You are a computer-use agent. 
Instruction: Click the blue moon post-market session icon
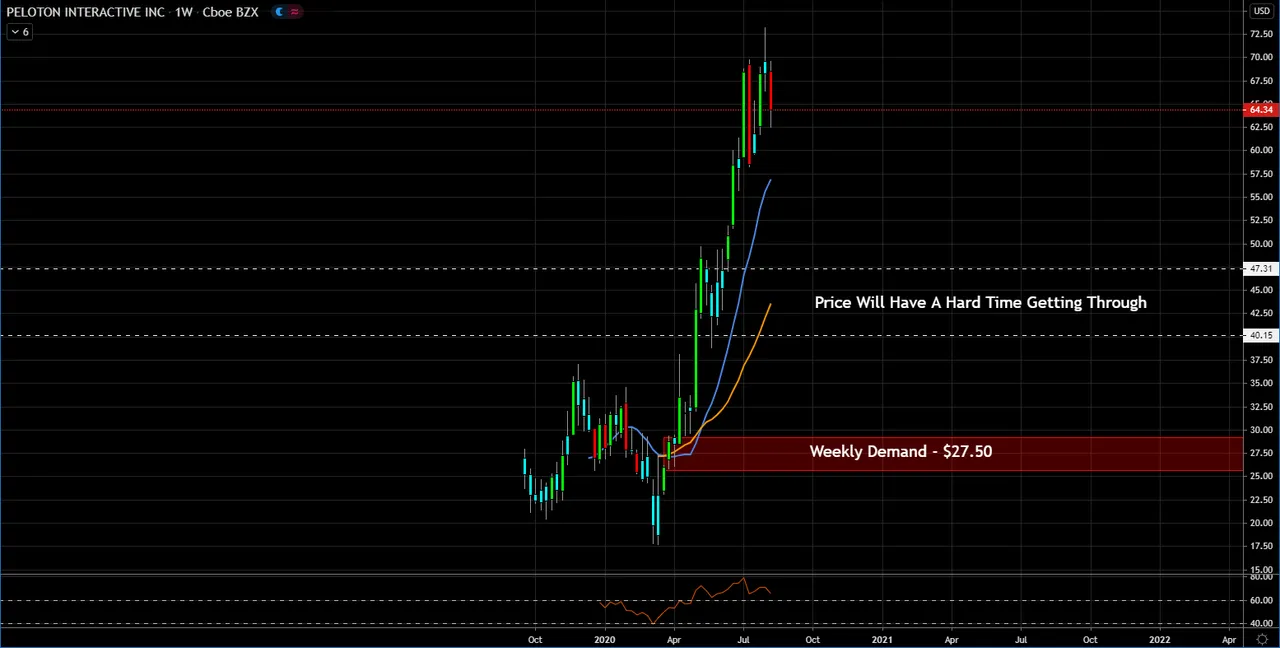point(279,12)
